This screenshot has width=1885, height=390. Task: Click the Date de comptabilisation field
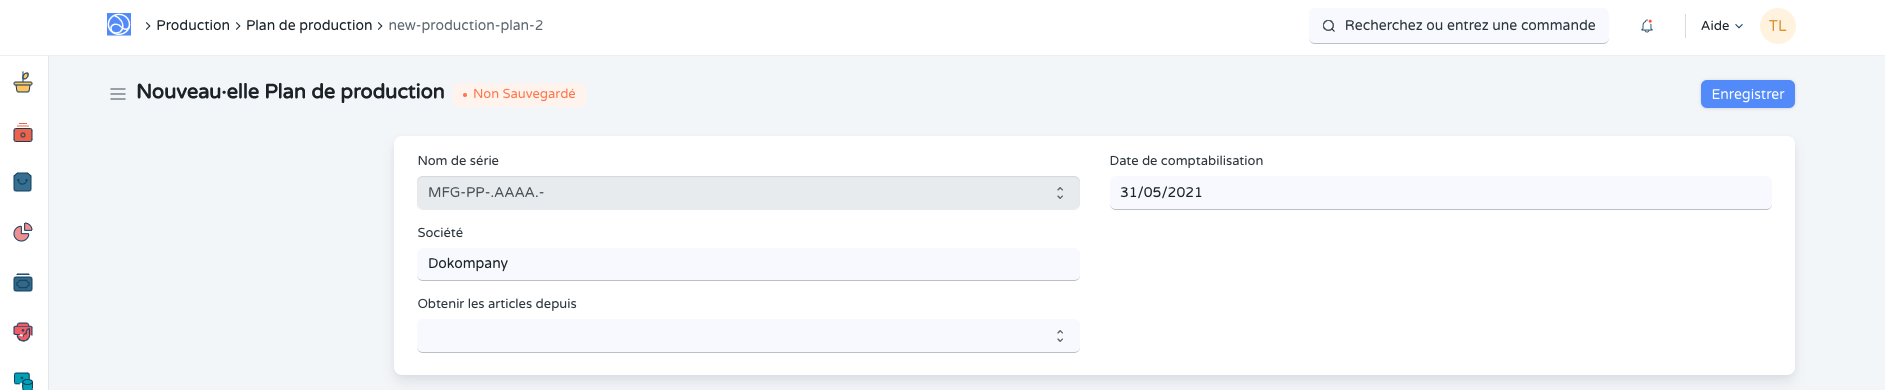pyautogui.click(x=1440, y=193)
